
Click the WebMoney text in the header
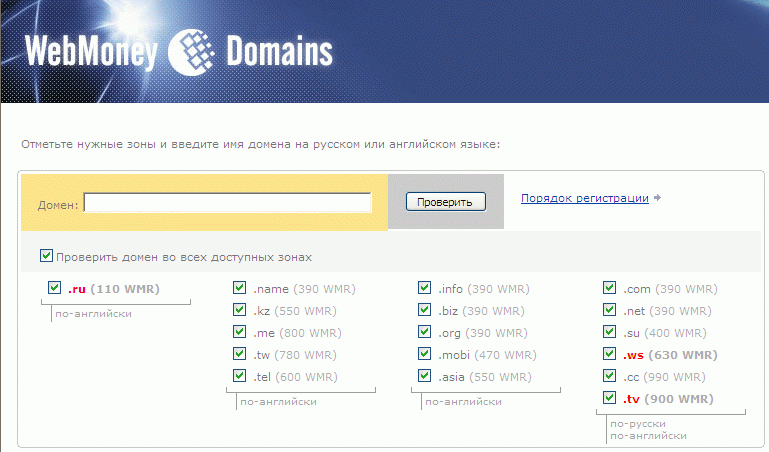click(x=91, y=52)
